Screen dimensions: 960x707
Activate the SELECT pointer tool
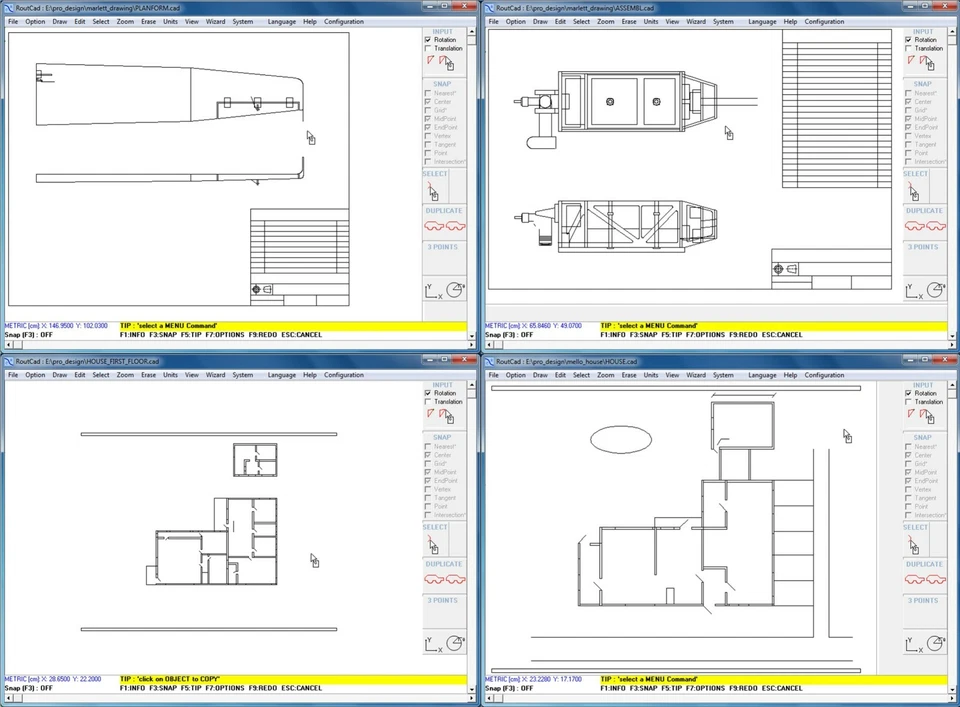[433, 190]
